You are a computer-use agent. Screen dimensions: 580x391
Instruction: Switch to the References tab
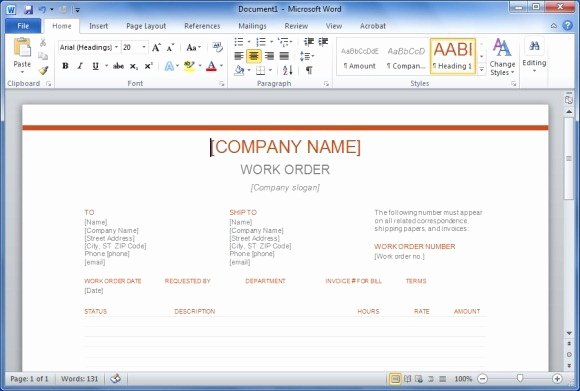point(202,26)
